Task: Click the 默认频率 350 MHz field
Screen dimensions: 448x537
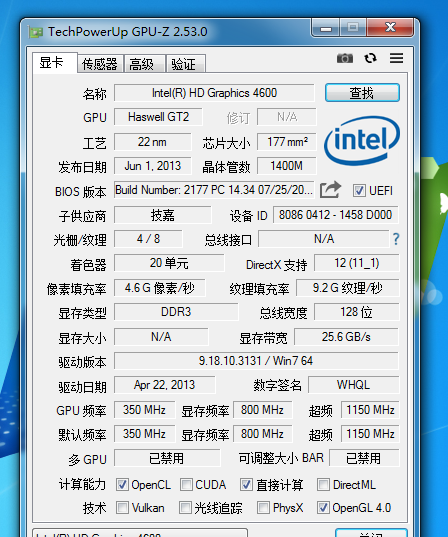Action: (x=145, y=434)
